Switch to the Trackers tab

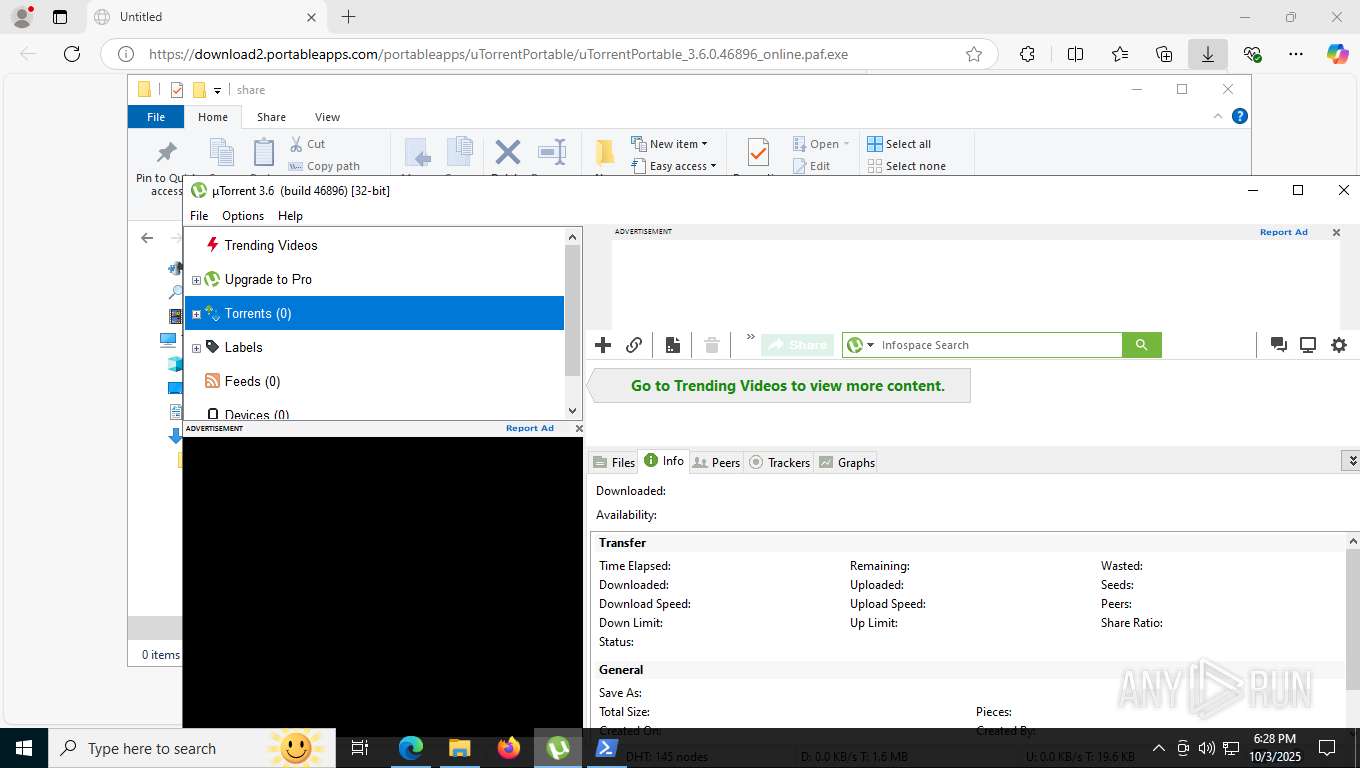tap(780, 462)
